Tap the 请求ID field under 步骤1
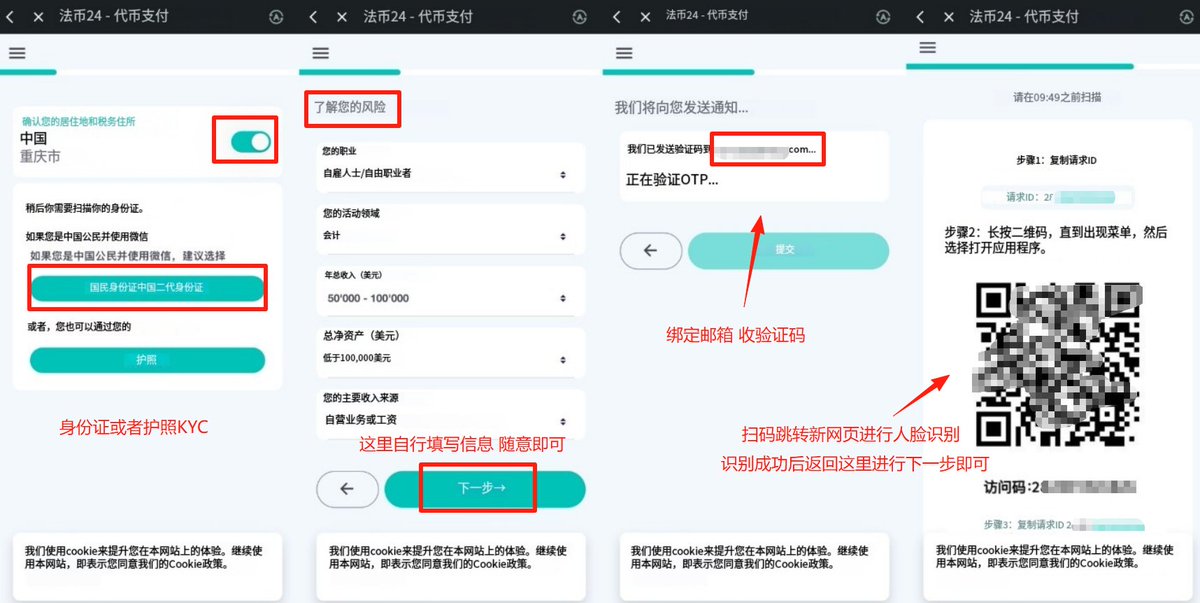 [1059, 197]
